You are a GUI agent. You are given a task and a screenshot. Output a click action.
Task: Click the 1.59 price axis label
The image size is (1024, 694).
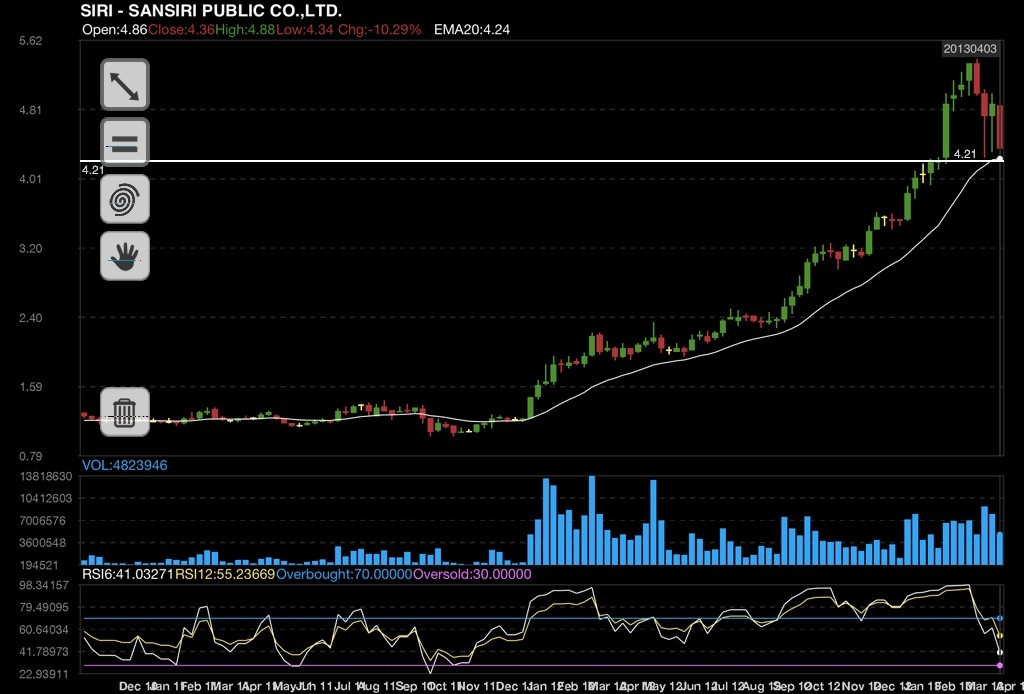[31, 386]
